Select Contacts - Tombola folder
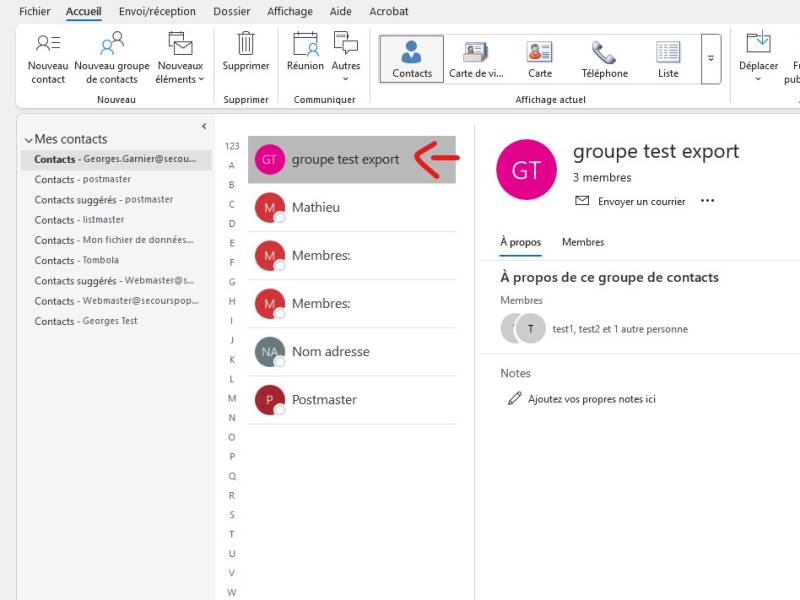 point(116,260)
